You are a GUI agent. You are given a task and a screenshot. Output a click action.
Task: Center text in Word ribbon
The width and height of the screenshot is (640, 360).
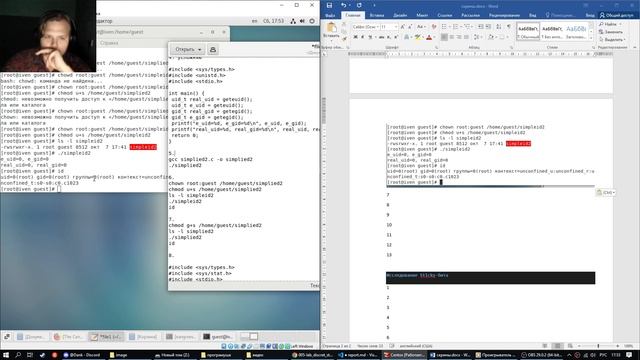click(x=451, y=37)
